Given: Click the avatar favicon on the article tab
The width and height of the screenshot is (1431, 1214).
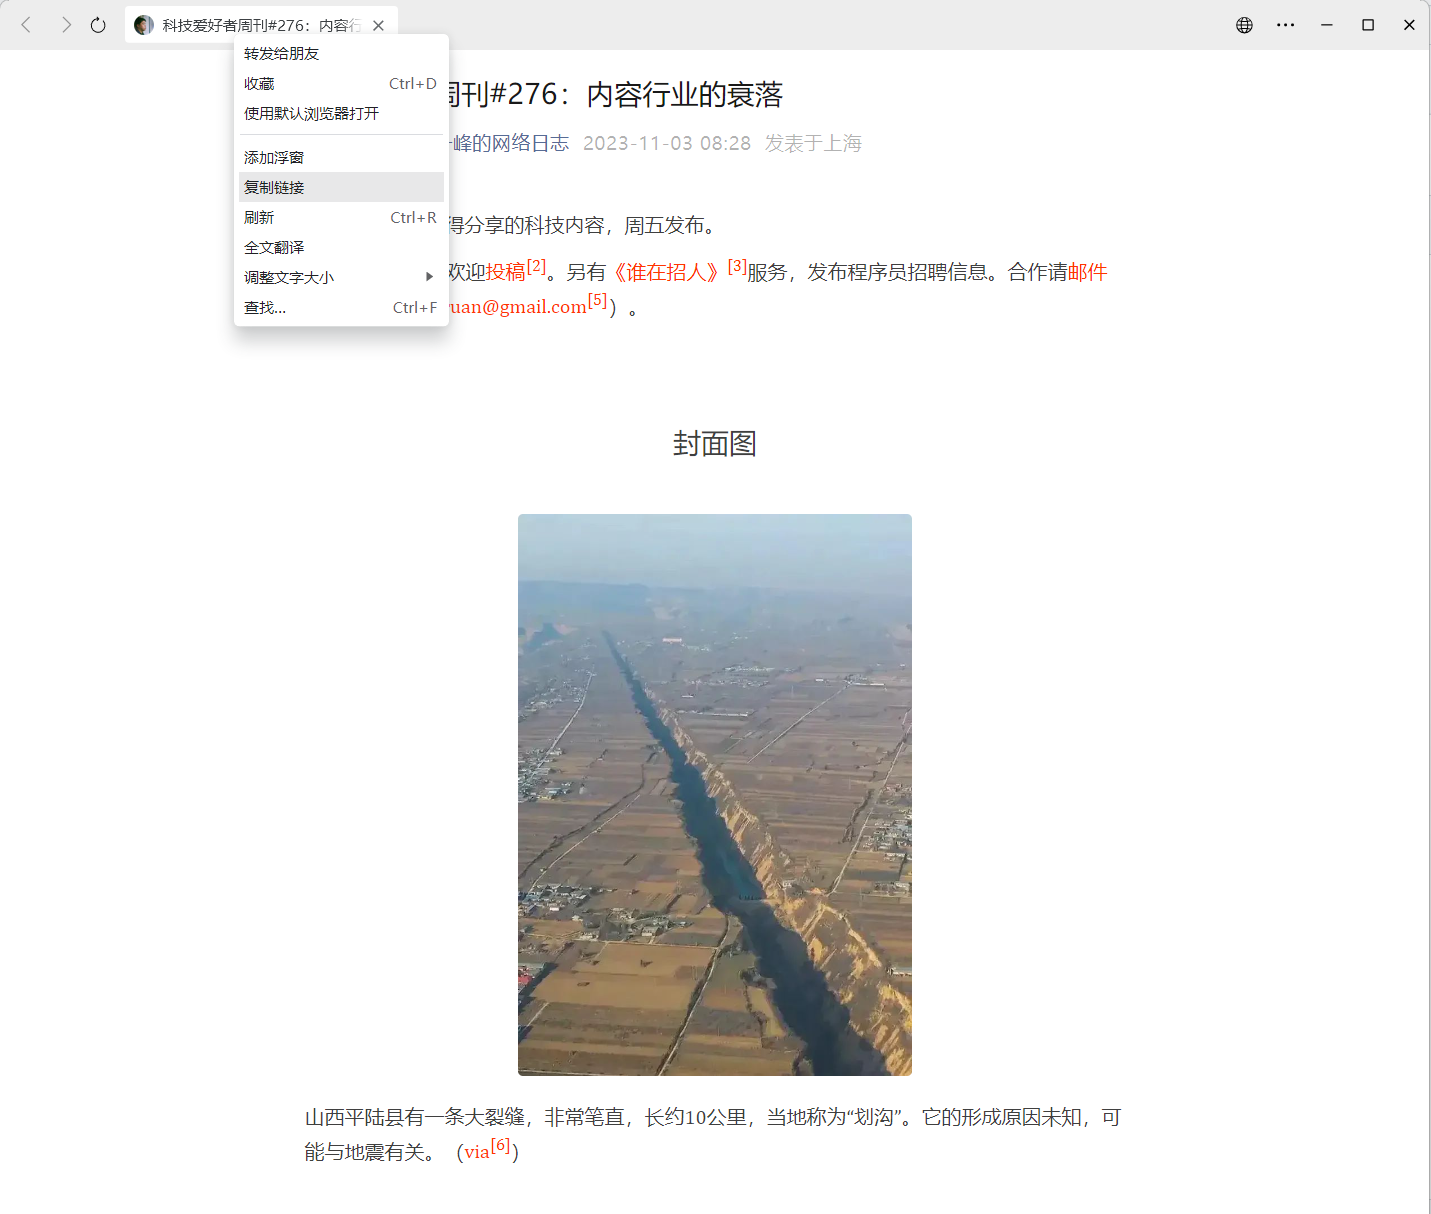Looking at the screenshot, I should point(141,24).
